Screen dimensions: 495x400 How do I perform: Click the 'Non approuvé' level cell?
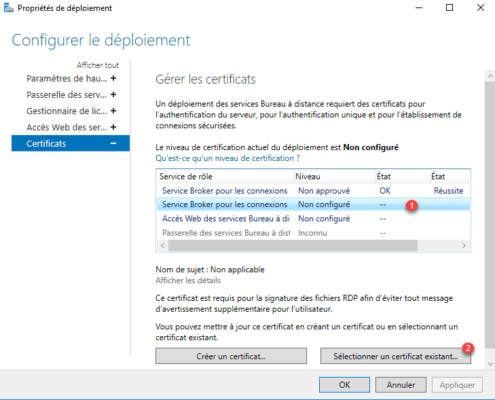pos(324,191)
